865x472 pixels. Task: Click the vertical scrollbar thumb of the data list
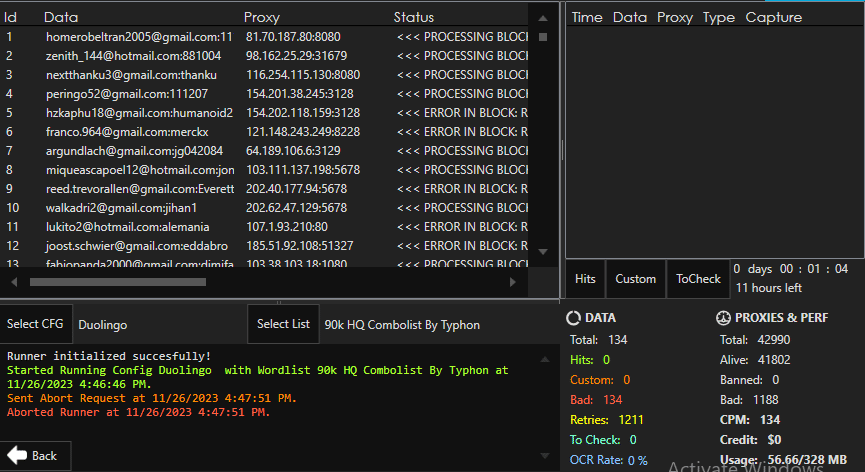pyautogui.click(x=543, y=37)
